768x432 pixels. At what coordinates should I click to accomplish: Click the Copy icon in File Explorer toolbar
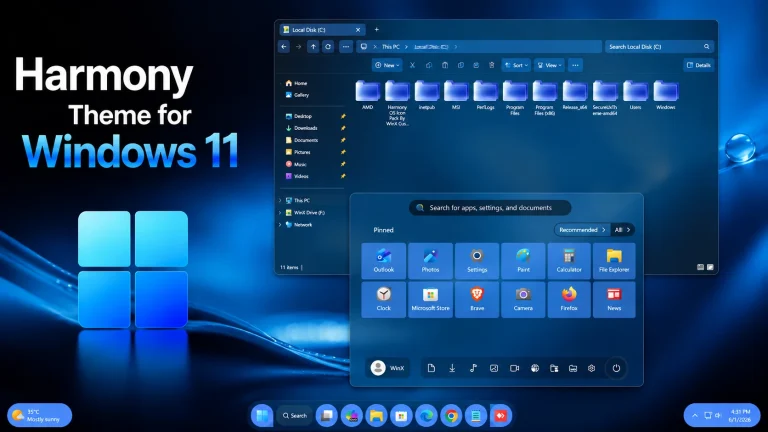429,65
